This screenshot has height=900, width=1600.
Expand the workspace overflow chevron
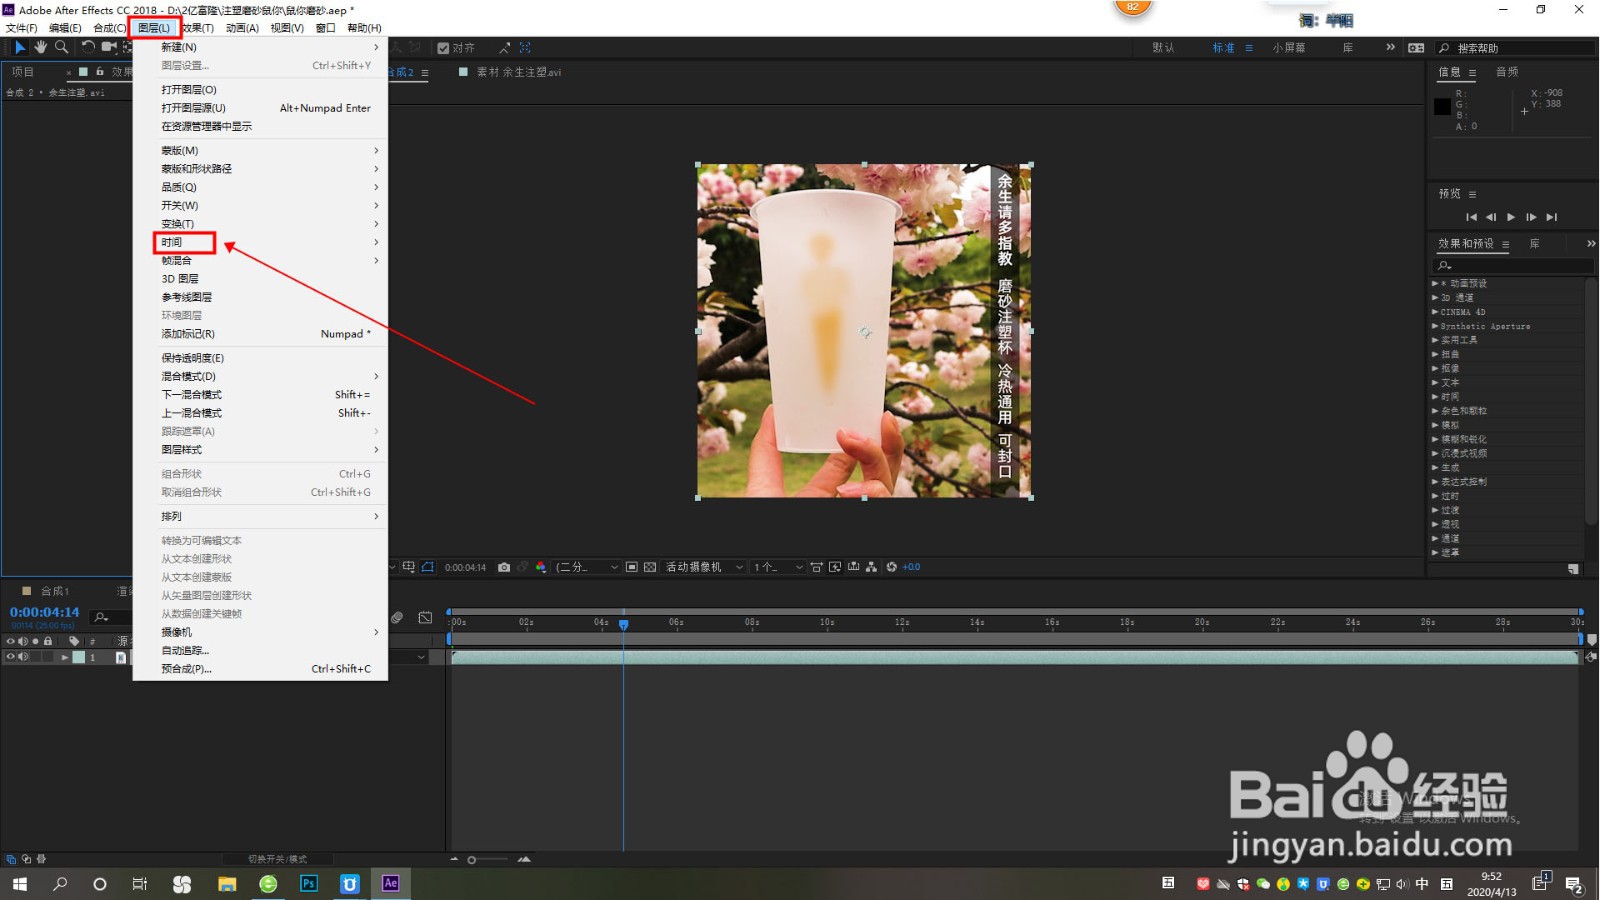coord(1390,47)
